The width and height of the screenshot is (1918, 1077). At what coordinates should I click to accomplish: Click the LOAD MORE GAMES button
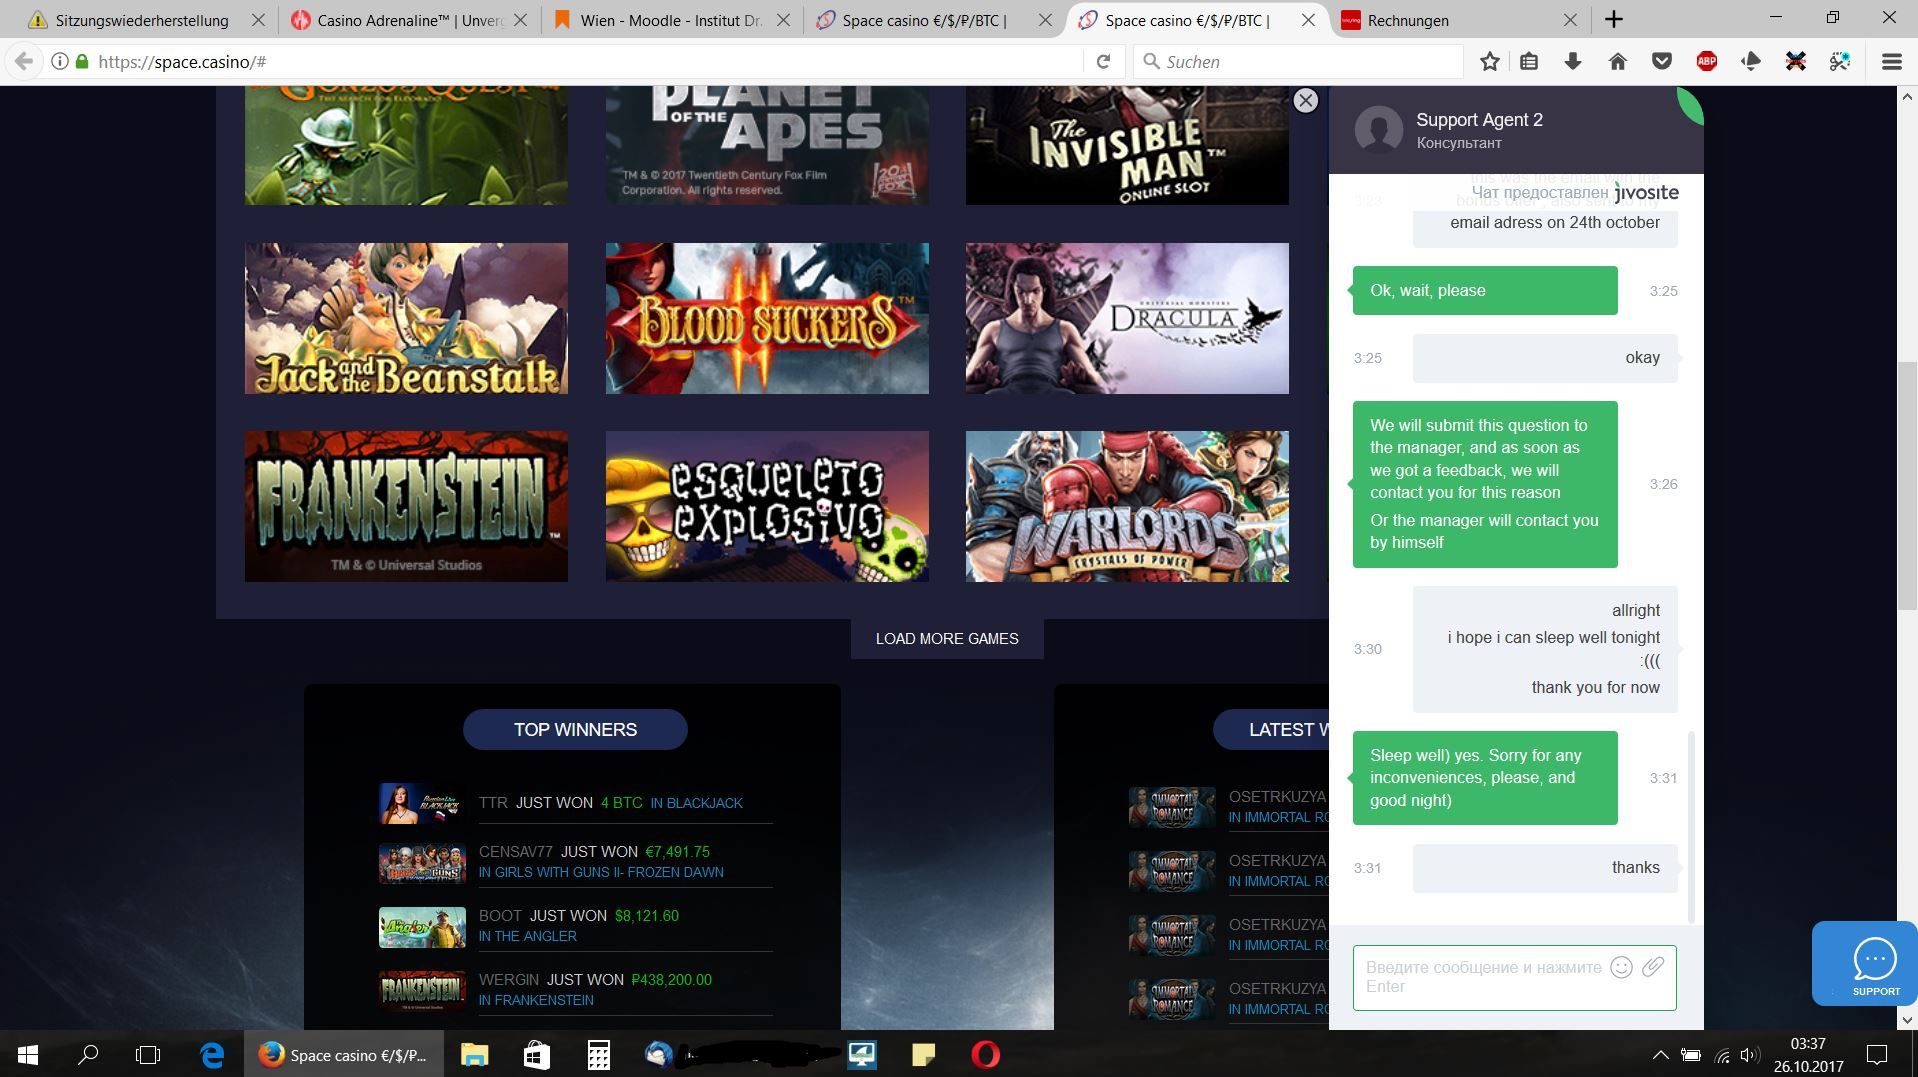947,639
